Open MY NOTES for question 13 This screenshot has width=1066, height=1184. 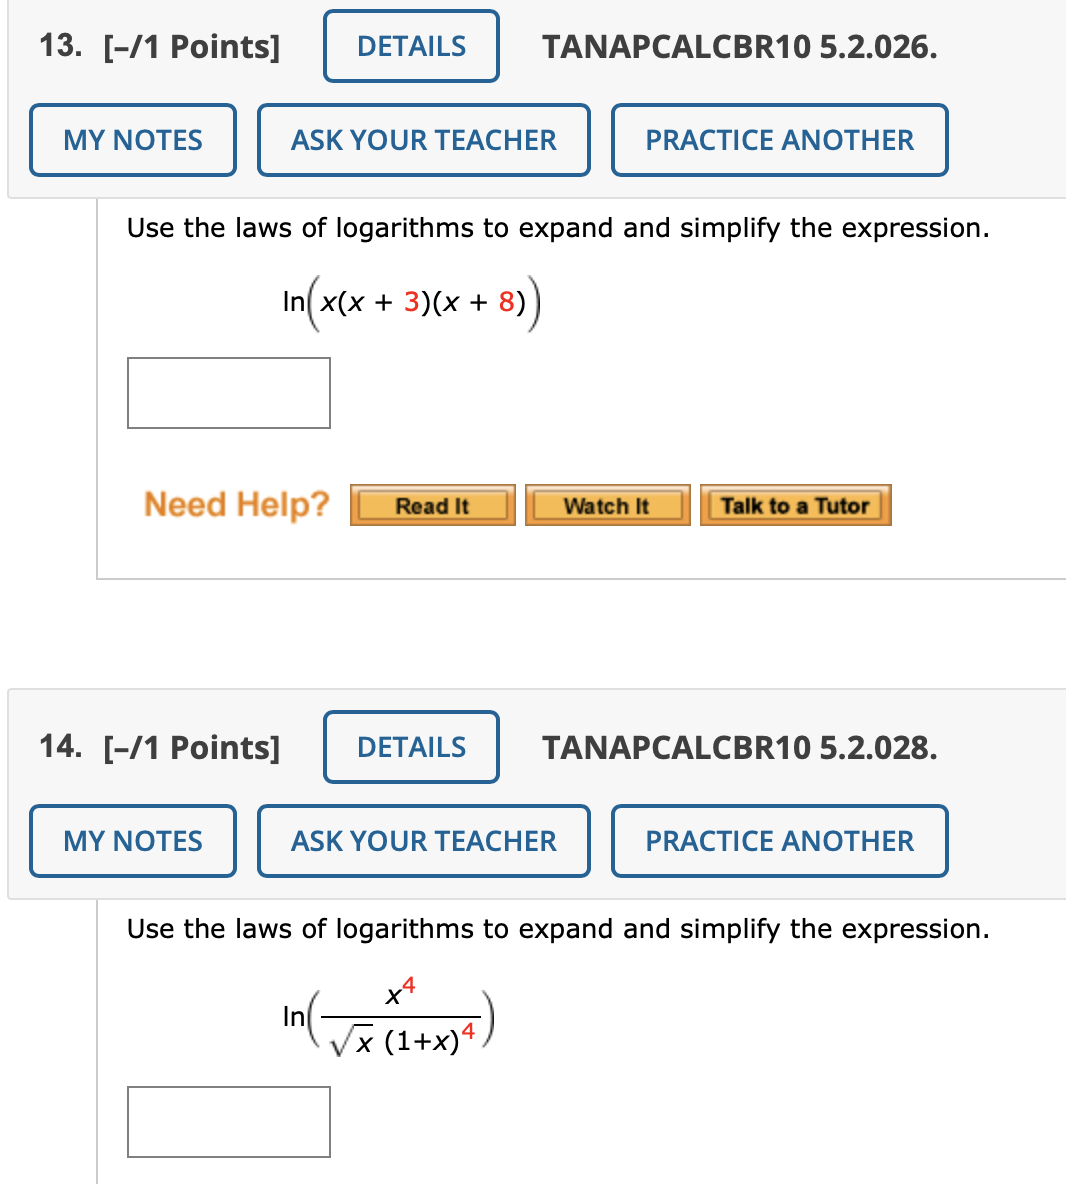pos(132,140)
